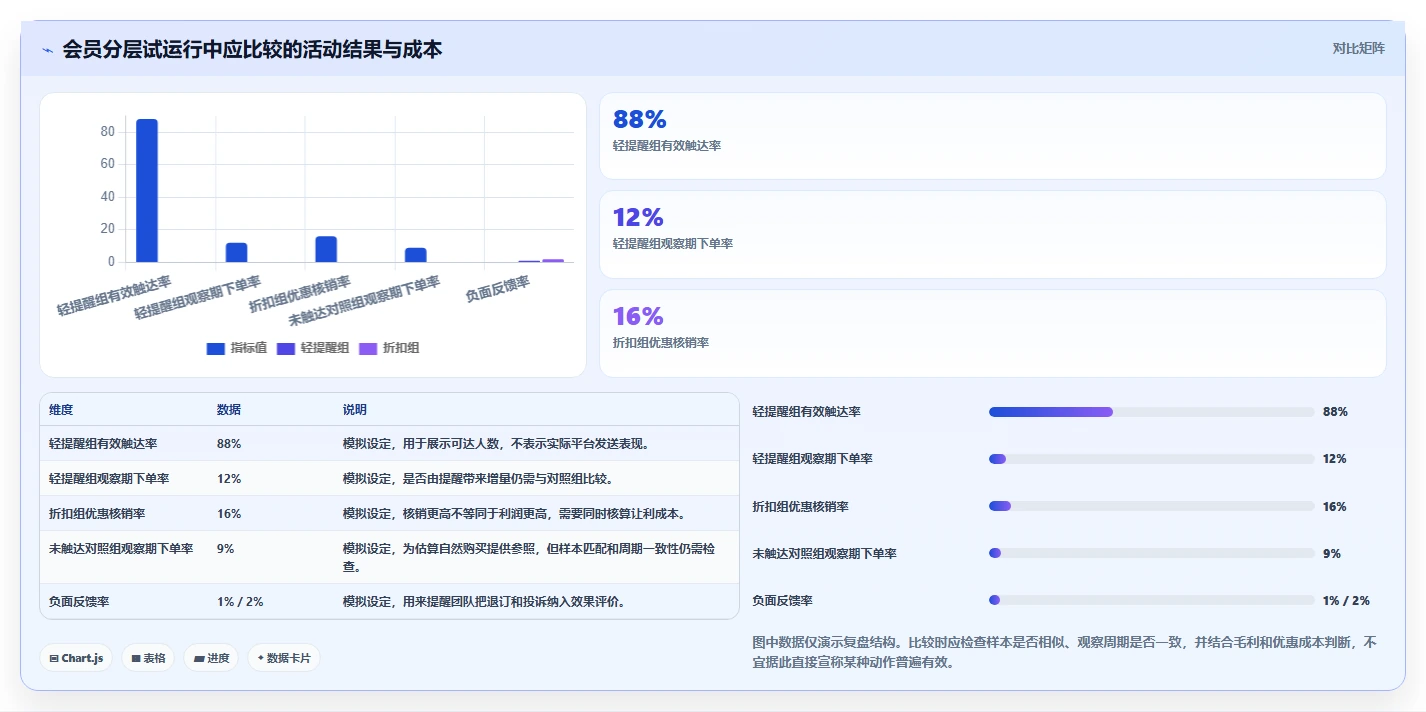Screen dimensions: 1426x712
Task: Toggle the 轻提醒组 legend swatch
Action: [x=286, y=348]
